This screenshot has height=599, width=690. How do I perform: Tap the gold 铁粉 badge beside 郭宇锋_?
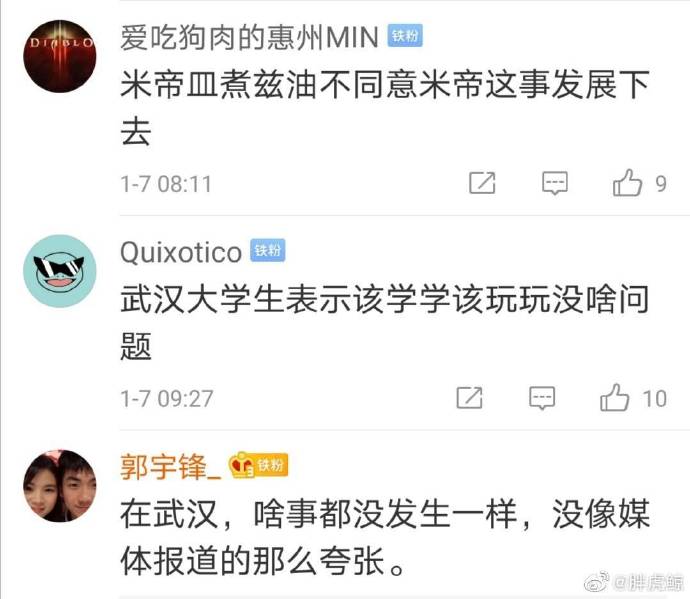coord(271,465)
